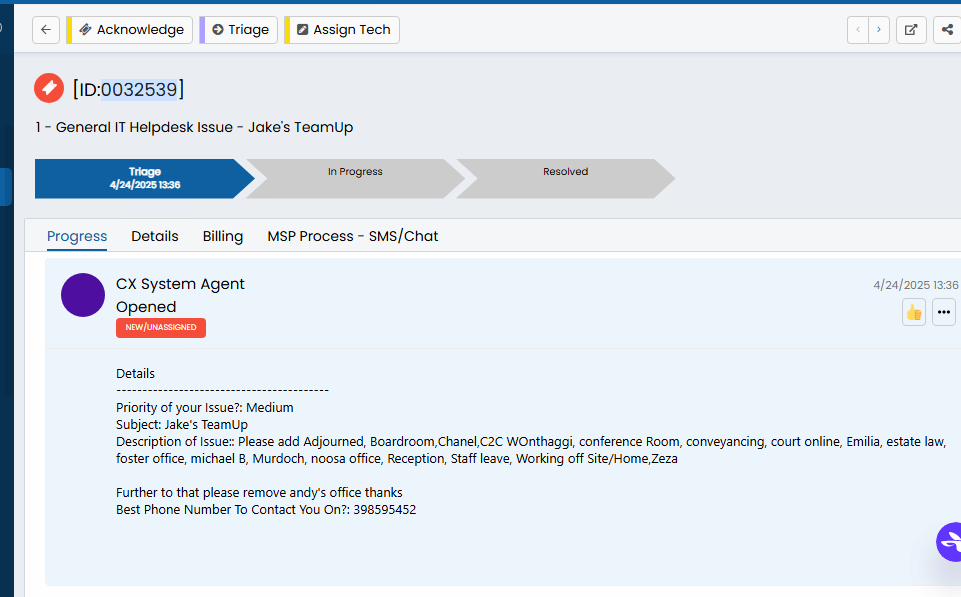
Task: Click the Triage stage in progress bar
Action: (x=145, y=178)
